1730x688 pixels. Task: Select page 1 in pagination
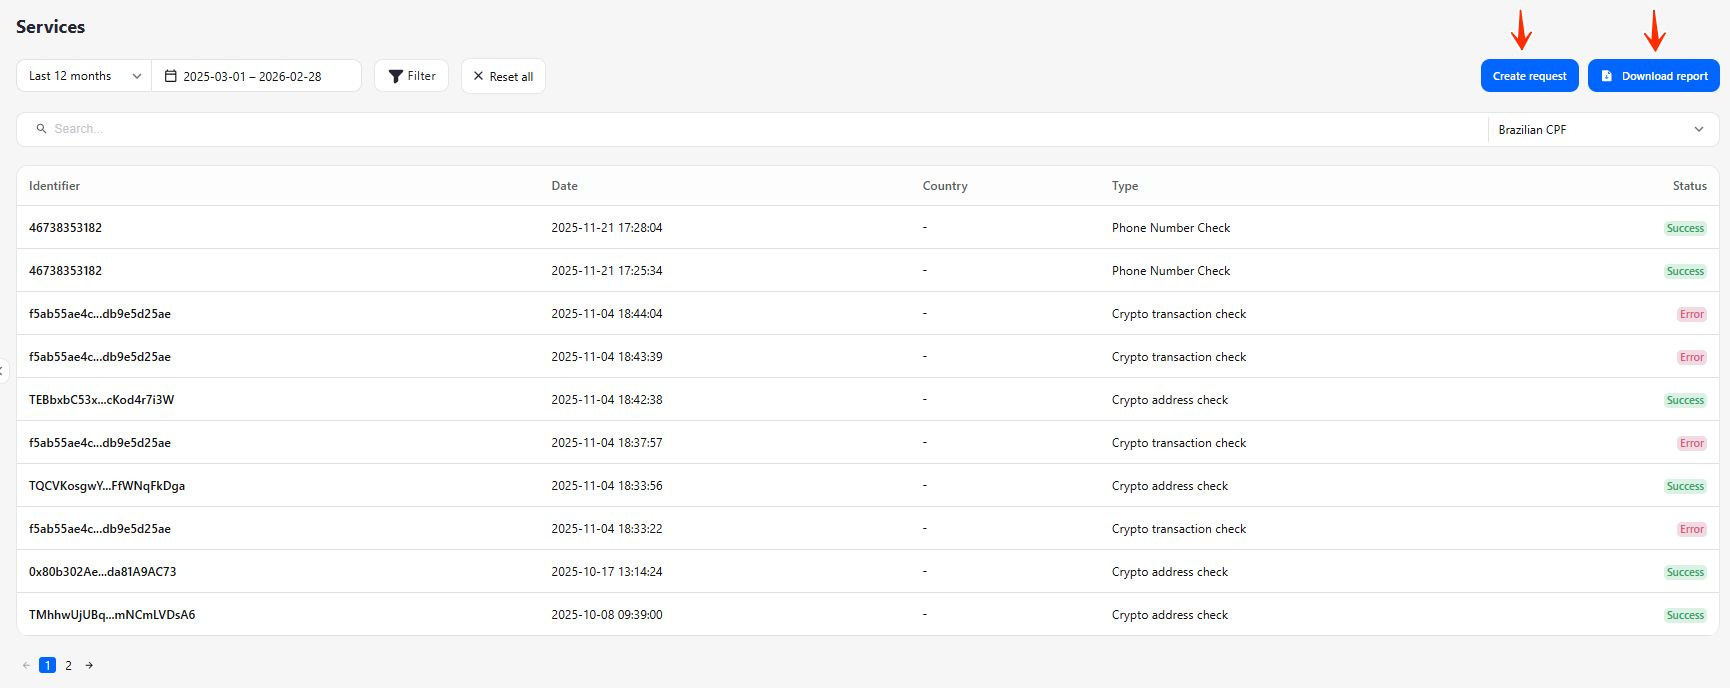click(x=47, y=665)
